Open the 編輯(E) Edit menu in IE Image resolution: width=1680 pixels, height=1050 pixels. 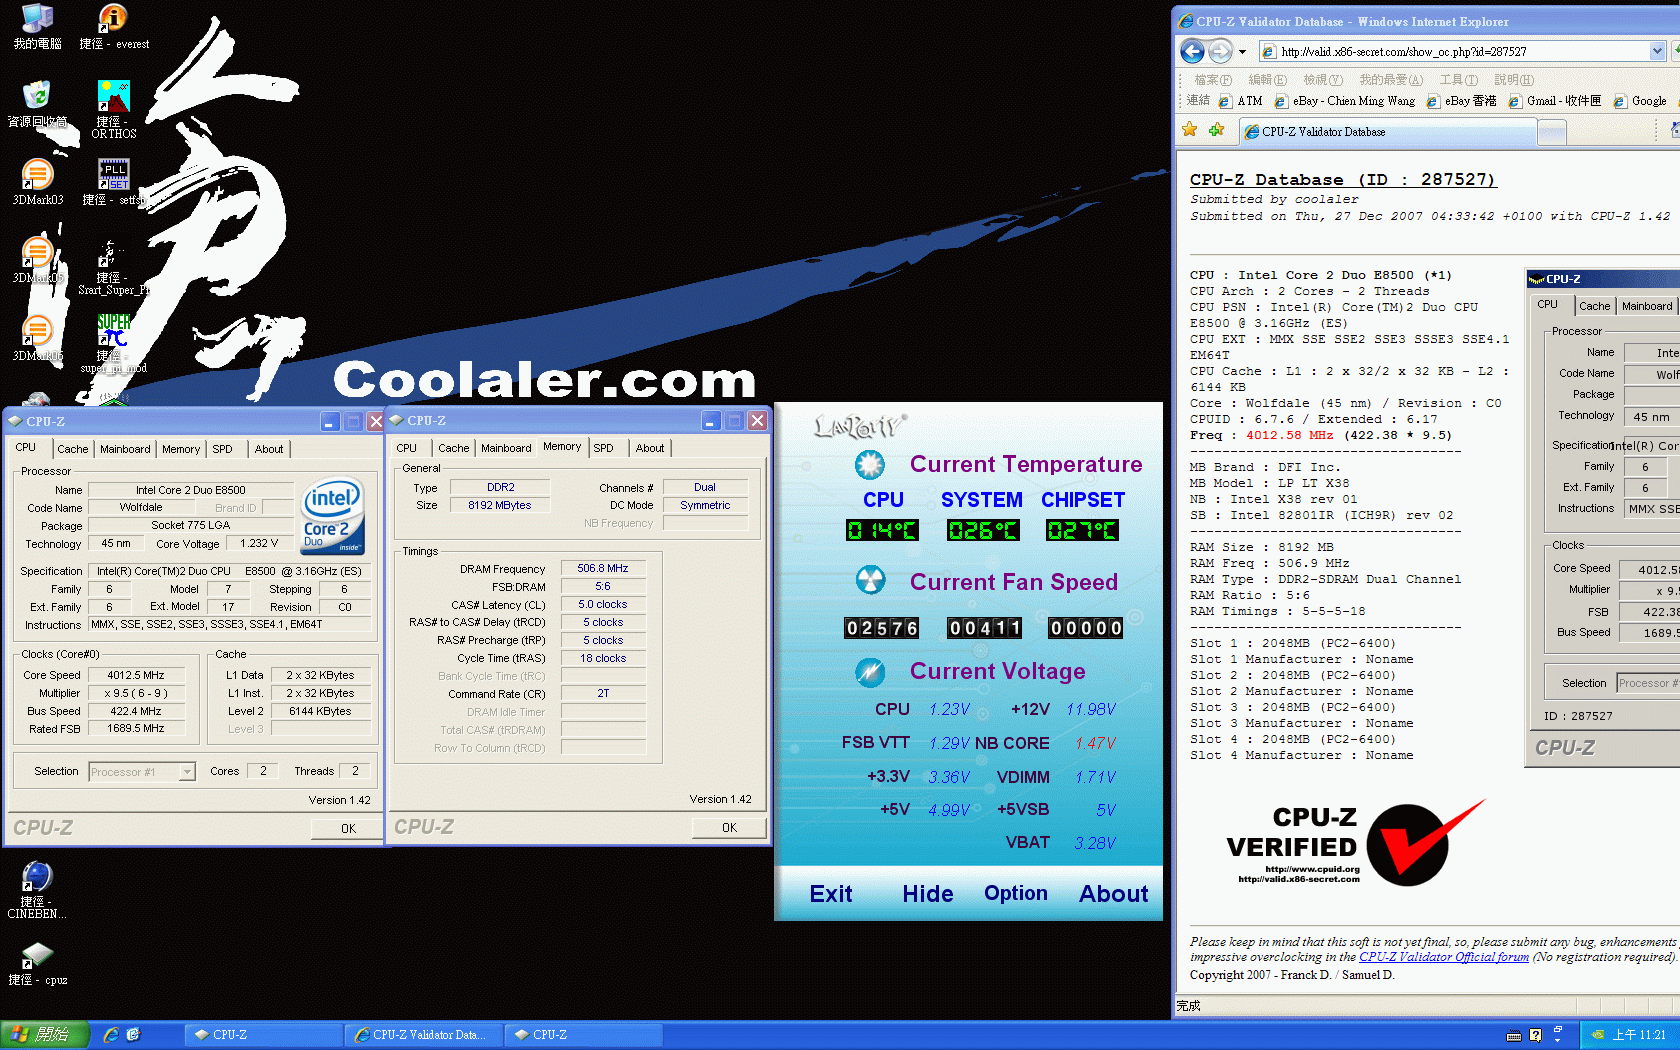pos(1267,80)
